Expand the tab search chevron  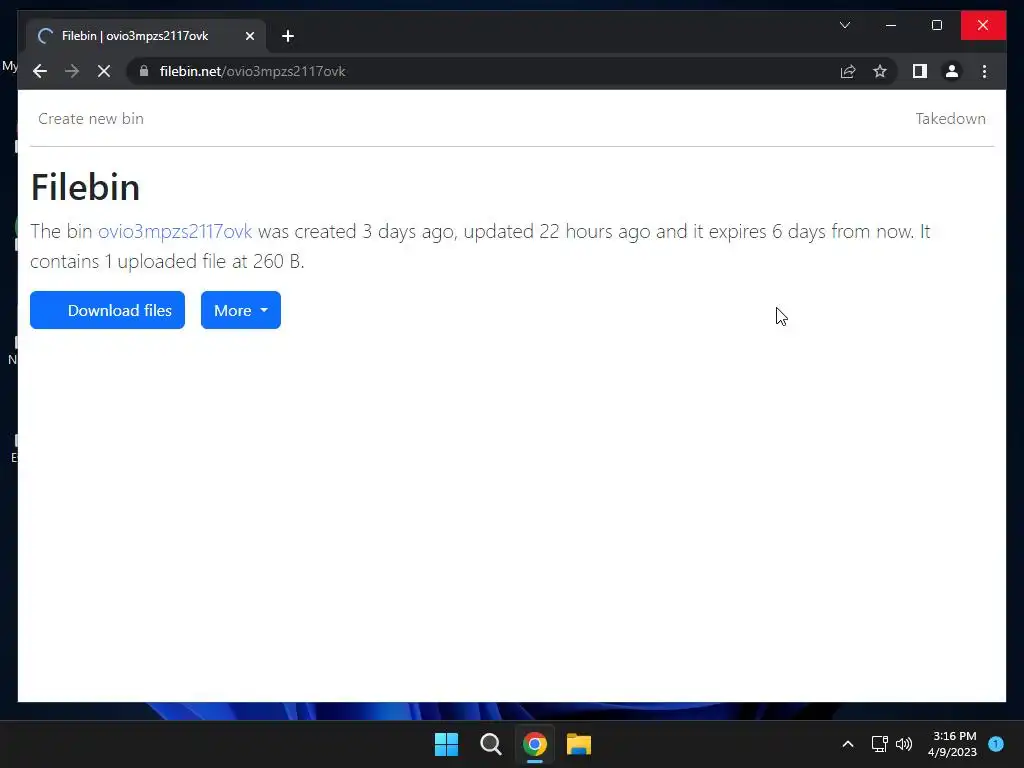point(844,25)
